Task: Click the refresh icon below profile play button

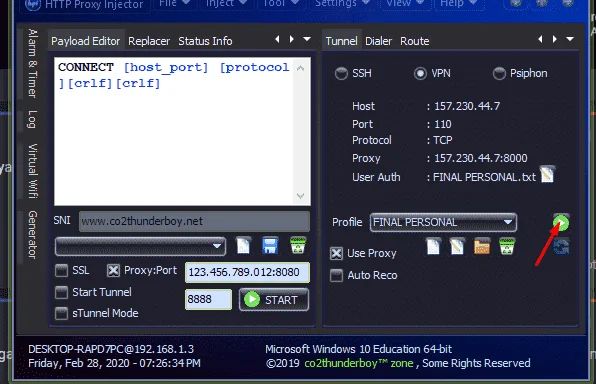Action: pyautogui.click(x=561, y=246)
